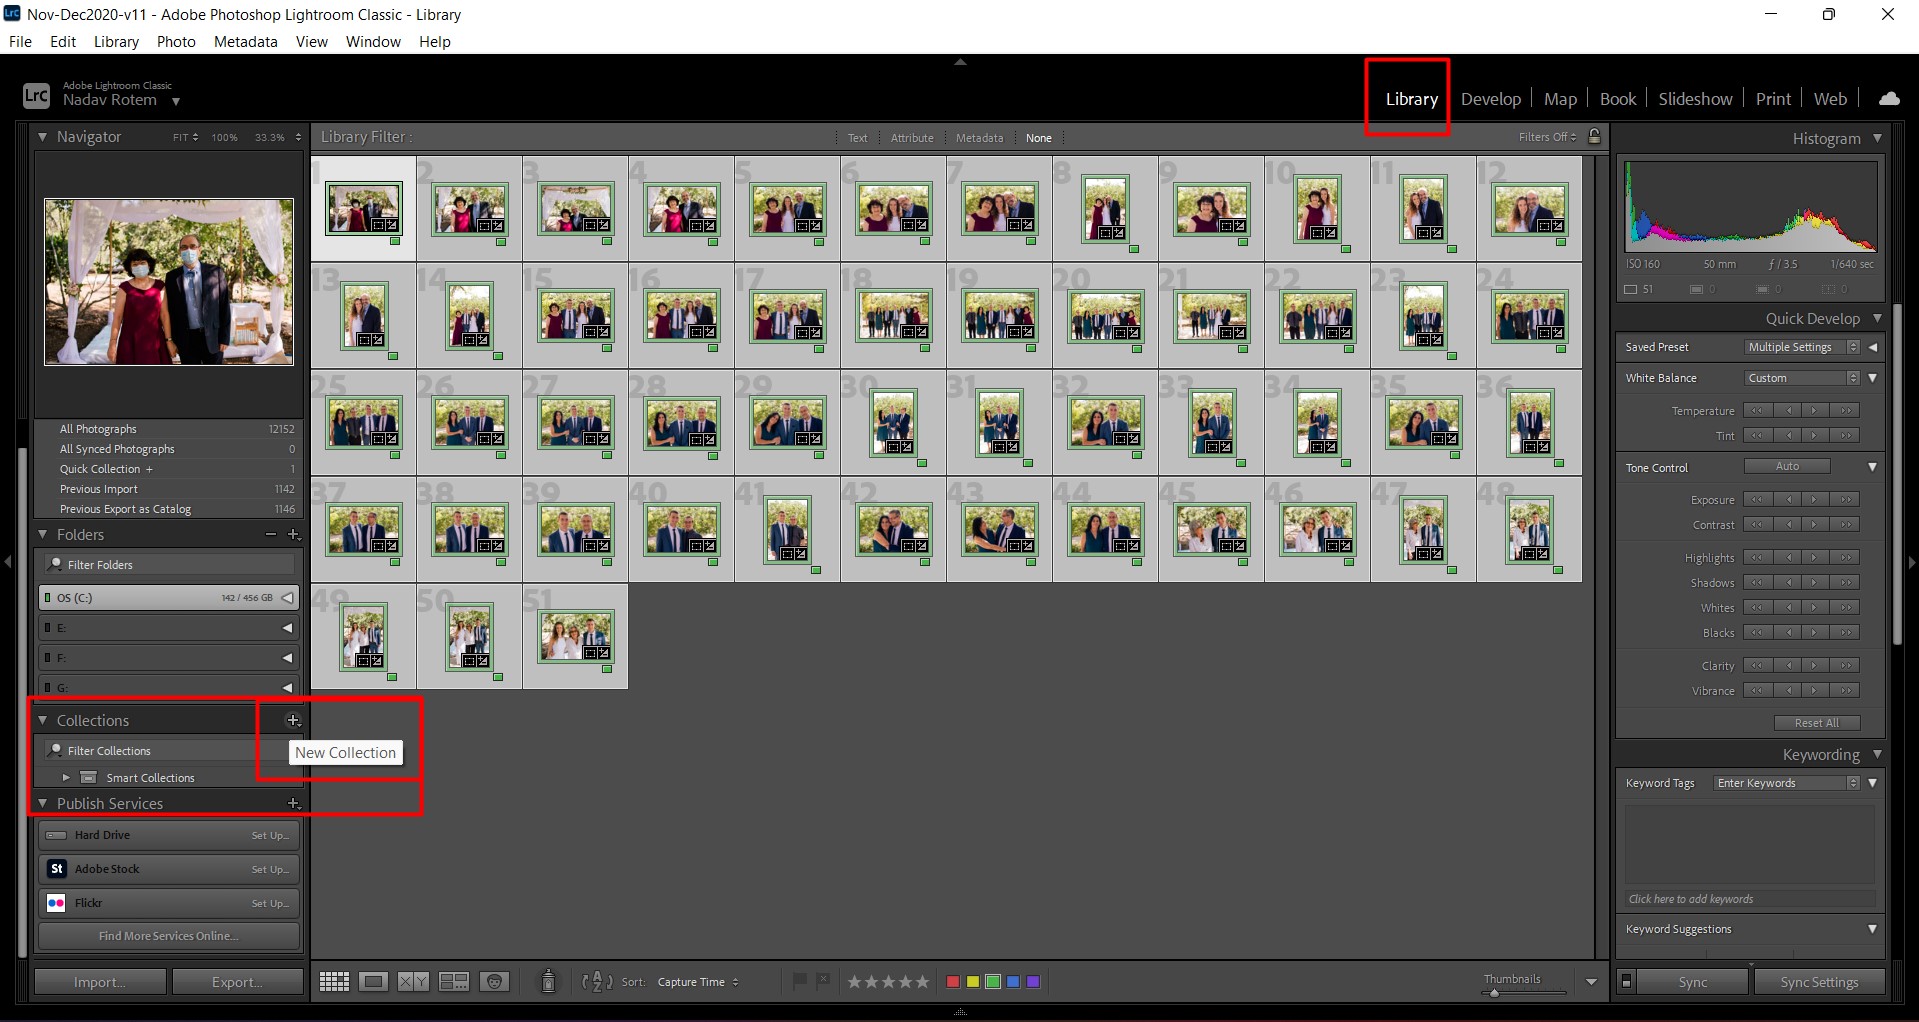
Task: Switch to Survey view
Action: pyautogui.click(x=454, y=982)
